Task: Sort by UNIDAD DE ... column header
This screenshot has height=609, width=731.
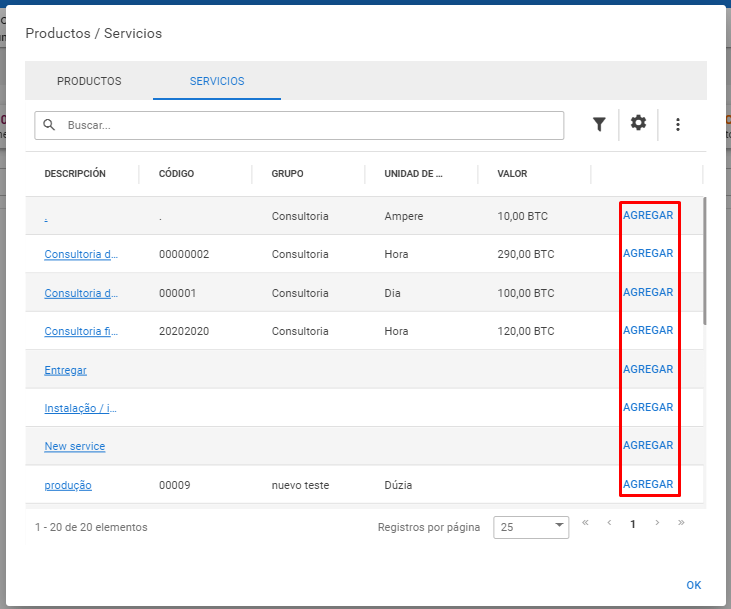Action: (x=413, y=173)
